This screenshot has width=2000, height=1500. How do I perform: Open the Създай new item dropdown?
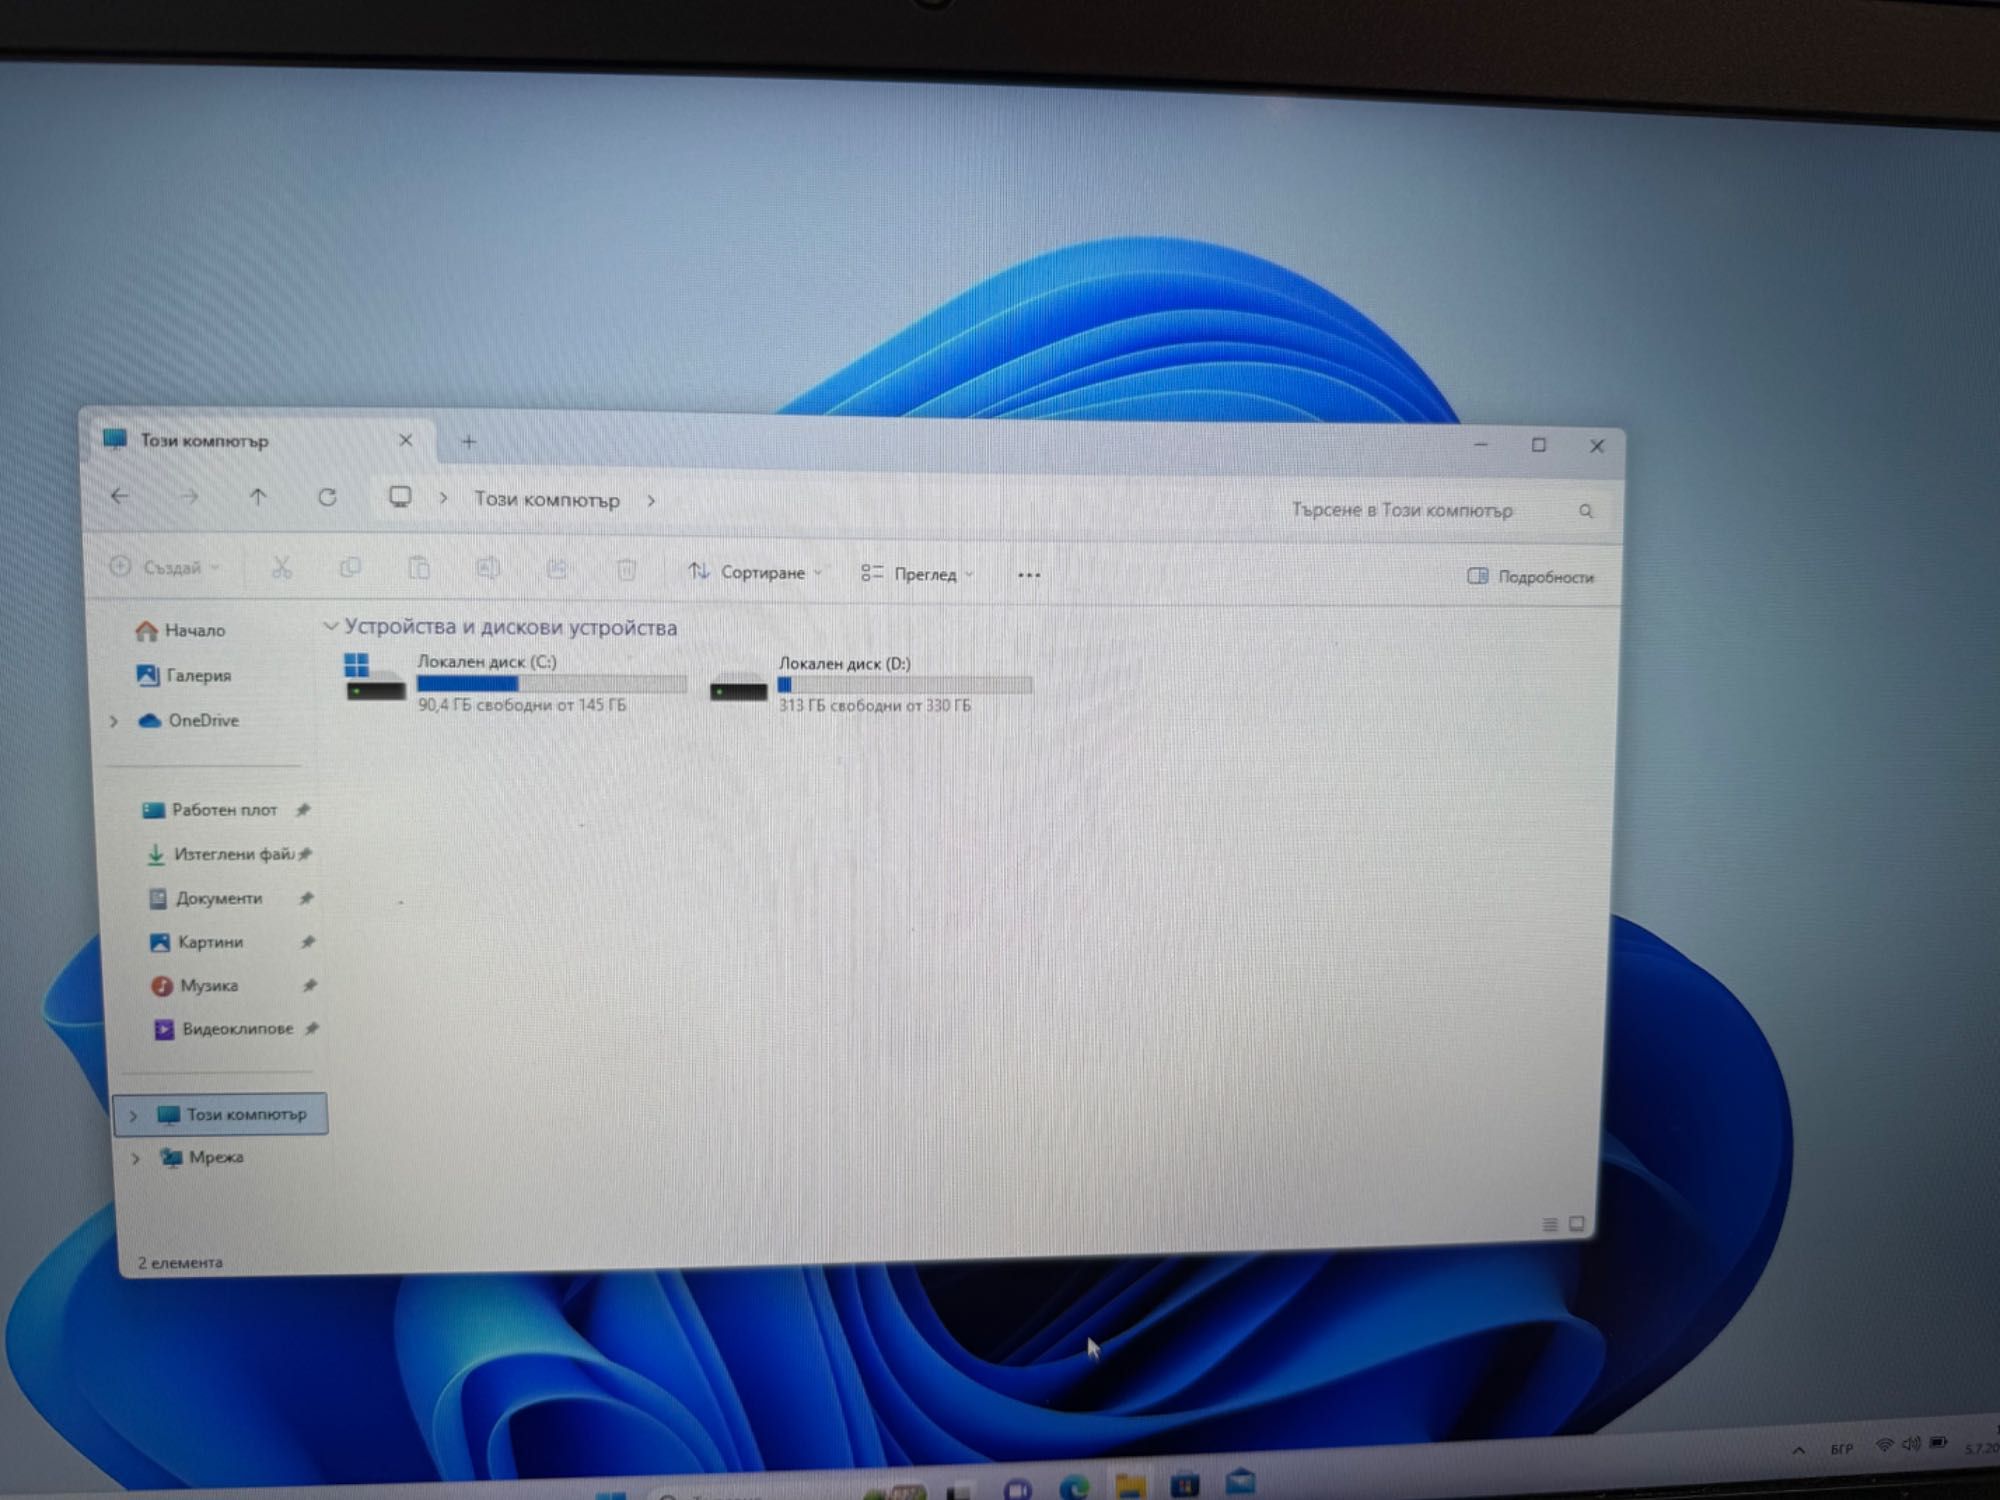click(x=165, y=567)
